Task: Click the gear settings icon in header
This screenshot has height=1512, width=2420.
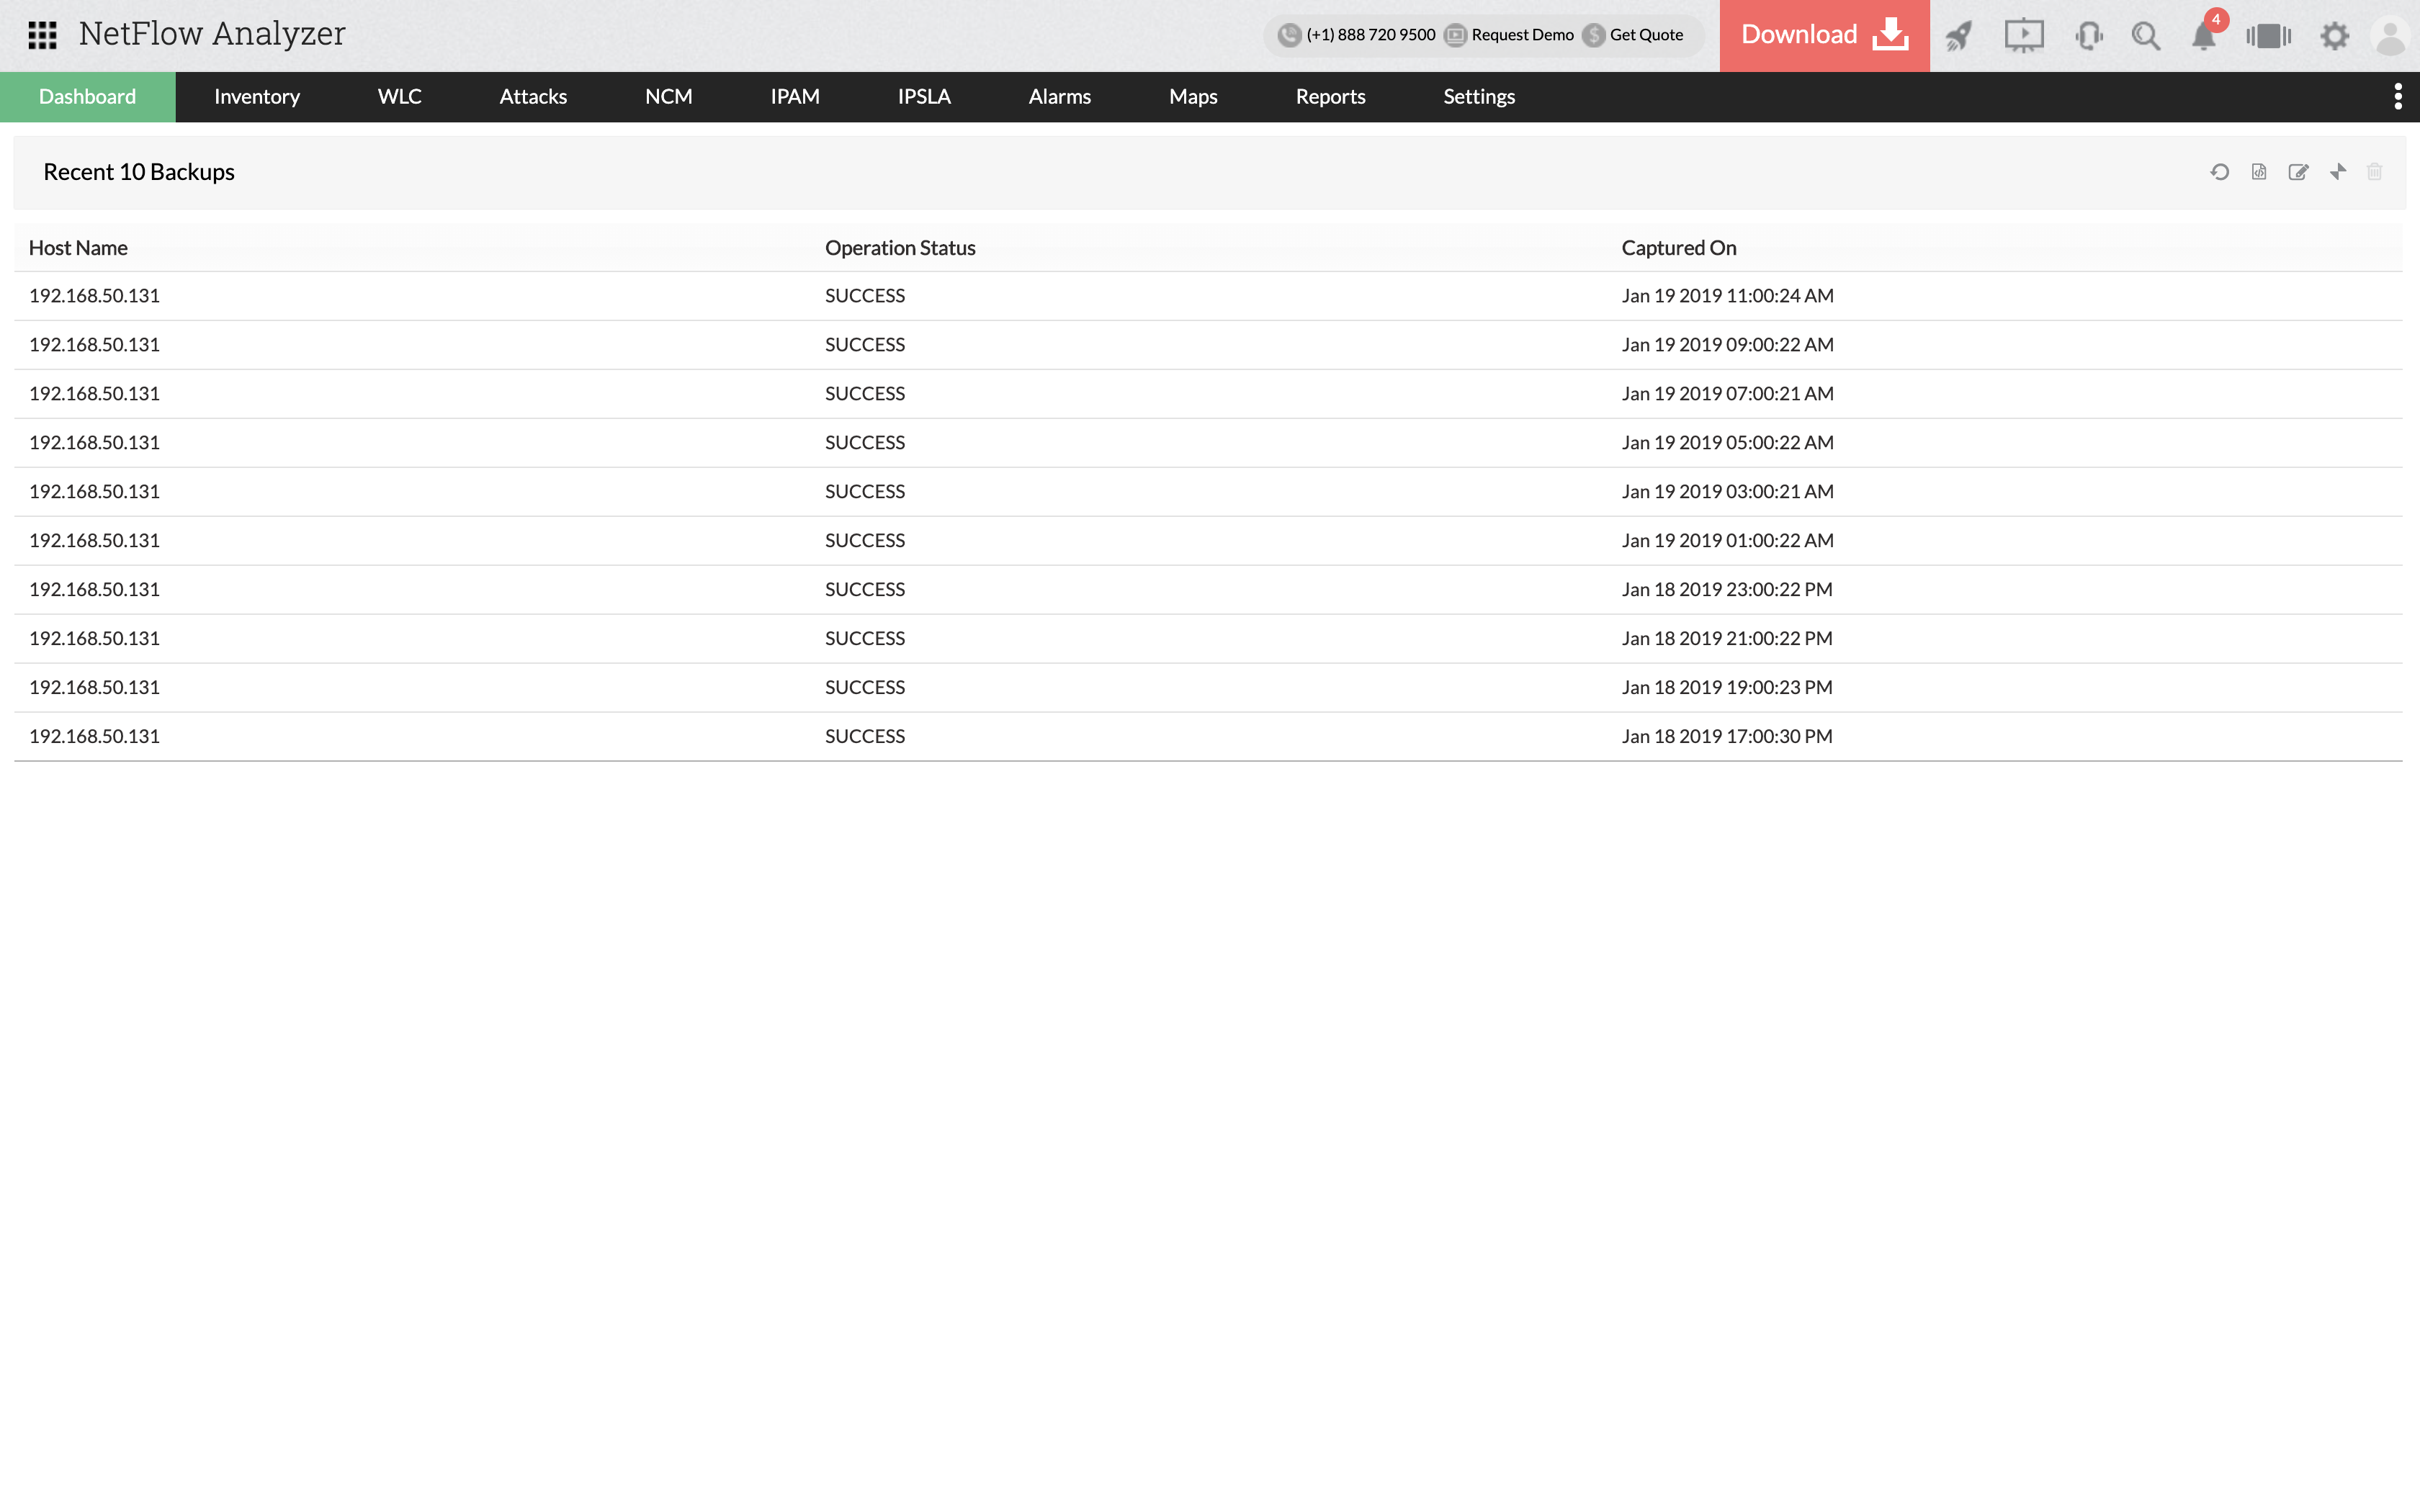Action: click(2334, 36)
